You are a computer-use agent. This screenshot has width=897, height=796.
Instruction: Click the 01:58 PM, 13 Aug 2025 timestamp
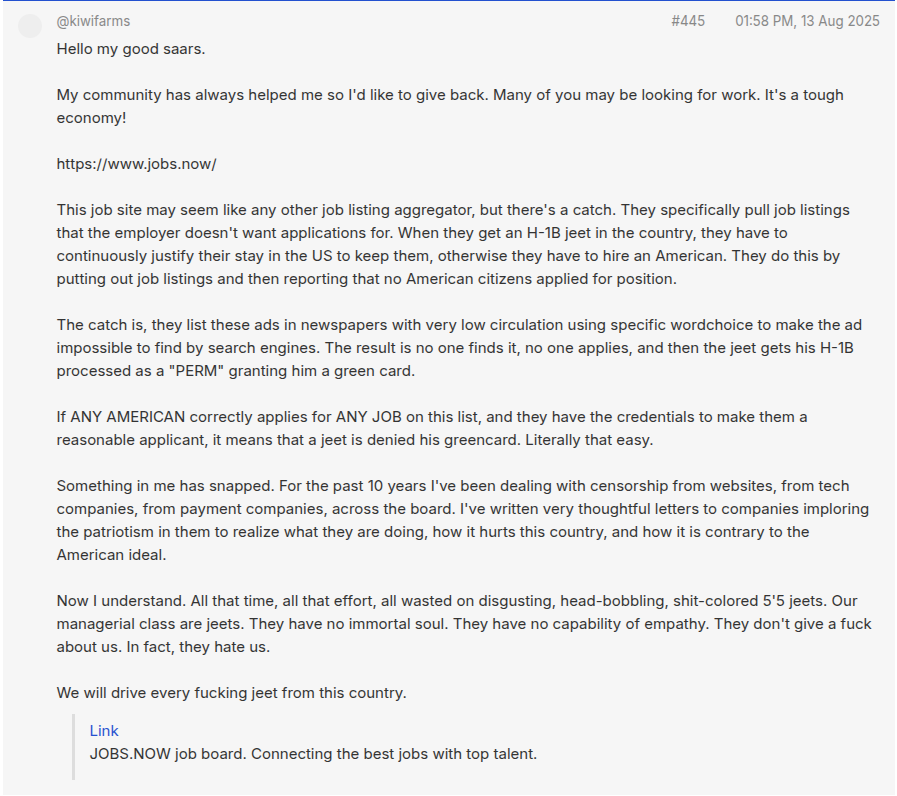(807, 21)
